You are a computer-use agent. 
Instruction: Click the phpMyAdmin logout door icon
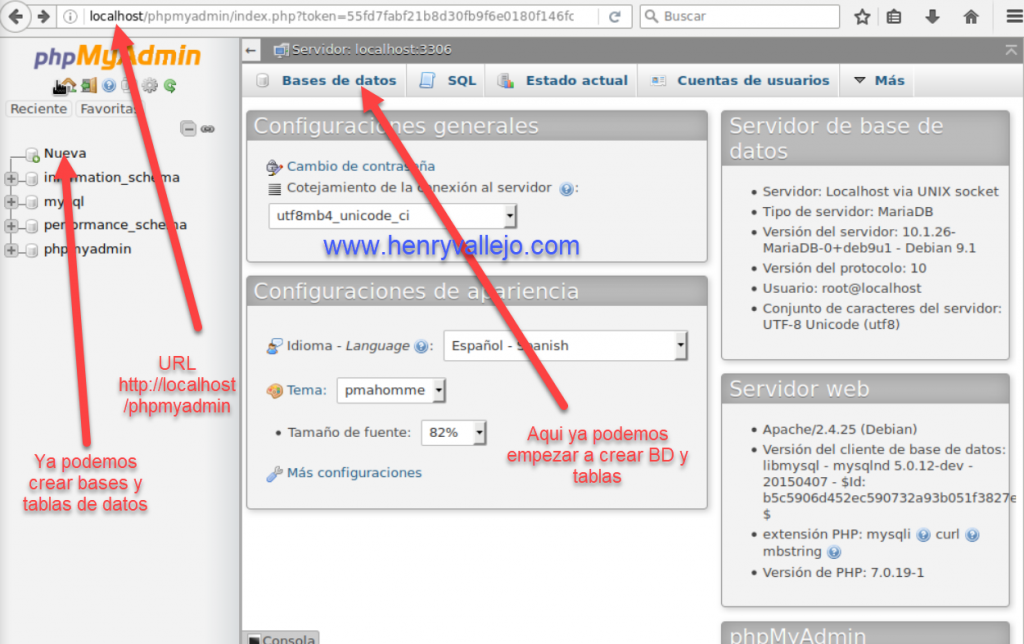(x=88, y=86)
